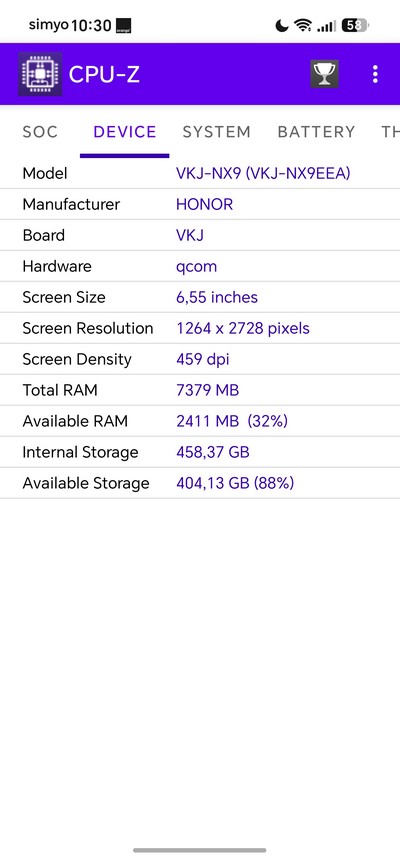Tap the Manufacturer HONOR row
400x863 pixels.
coord(200,204)
